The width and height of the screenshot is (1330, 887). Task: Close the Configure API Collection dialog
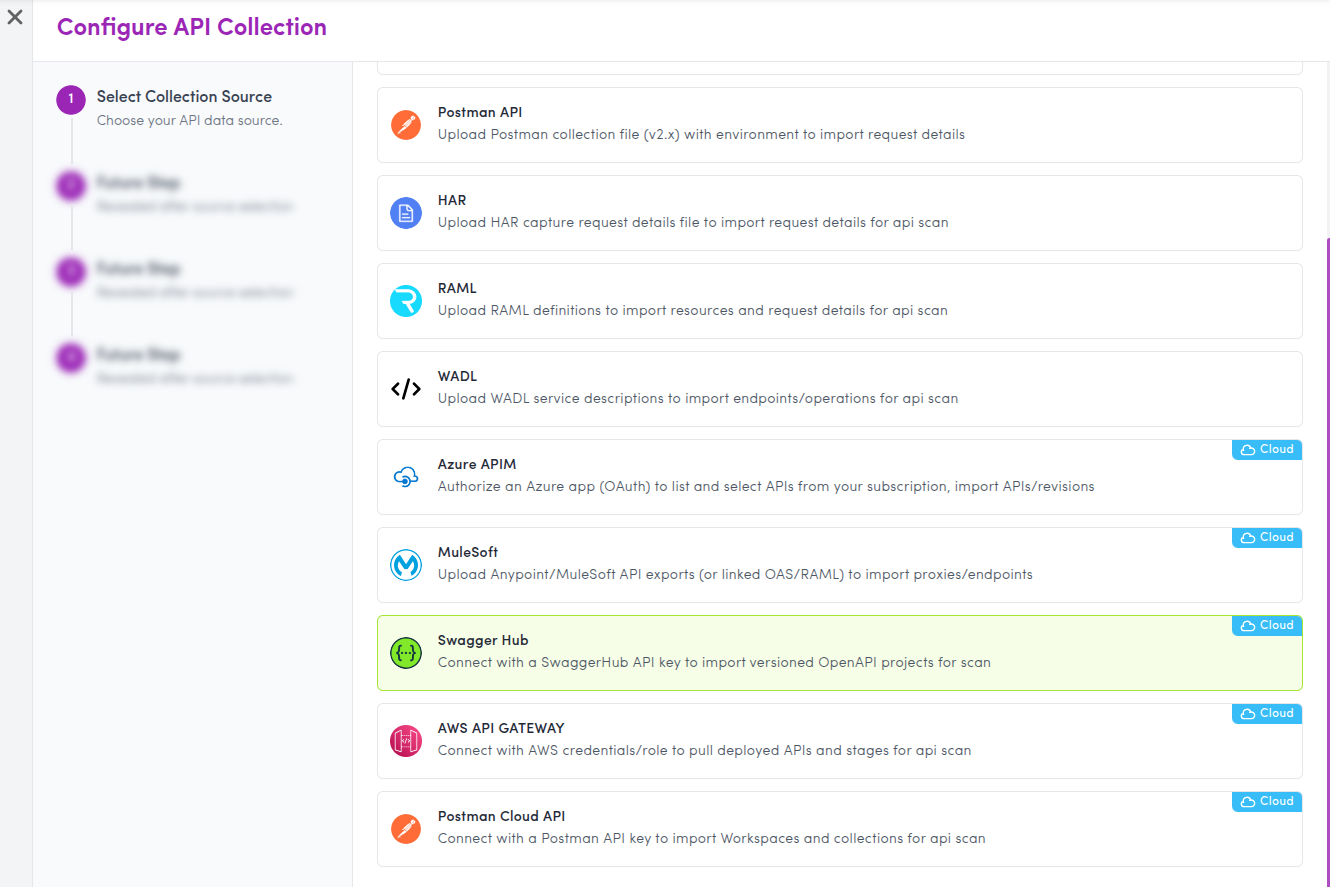click(15, 18)
